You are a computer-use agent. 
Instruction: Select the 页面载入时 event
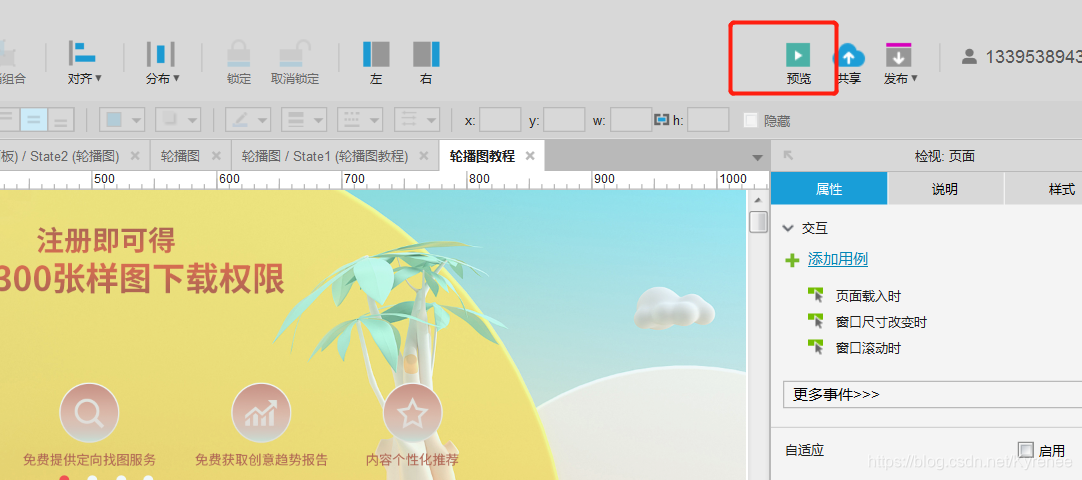point(868,296)
